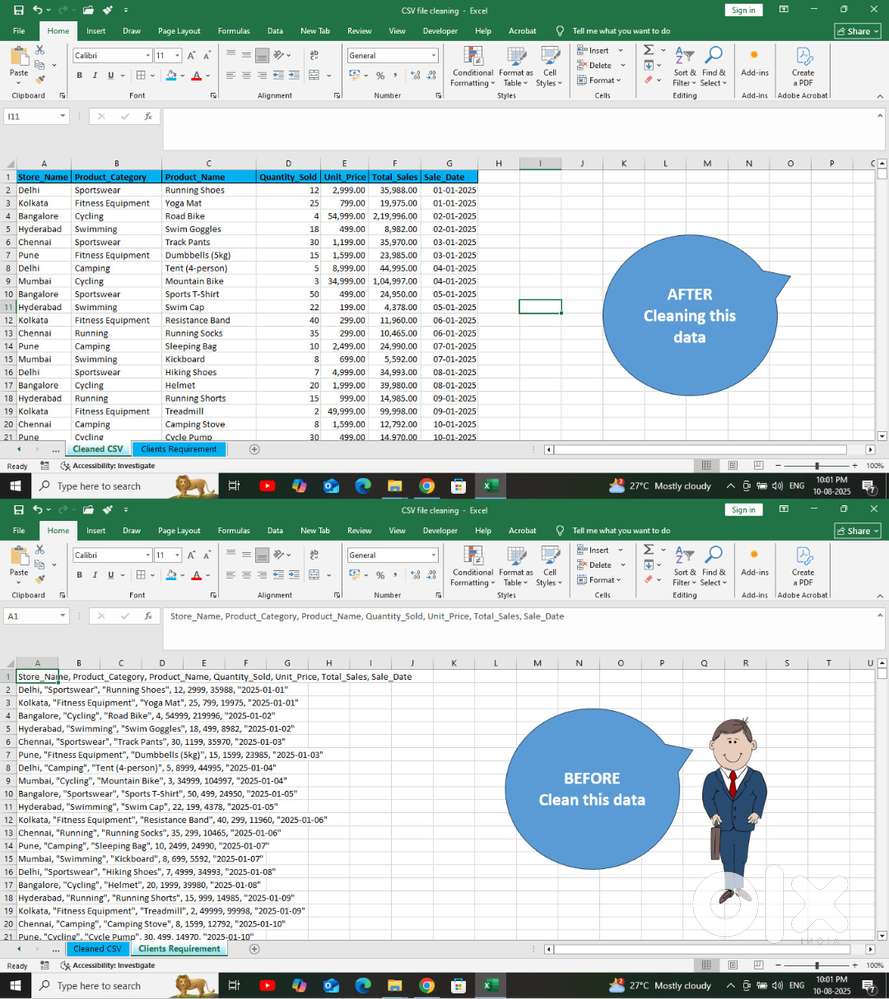The image size is (889, 999).
Task: Expand the Name Box dropdown showing I11
Action: [x=62, y=116]
